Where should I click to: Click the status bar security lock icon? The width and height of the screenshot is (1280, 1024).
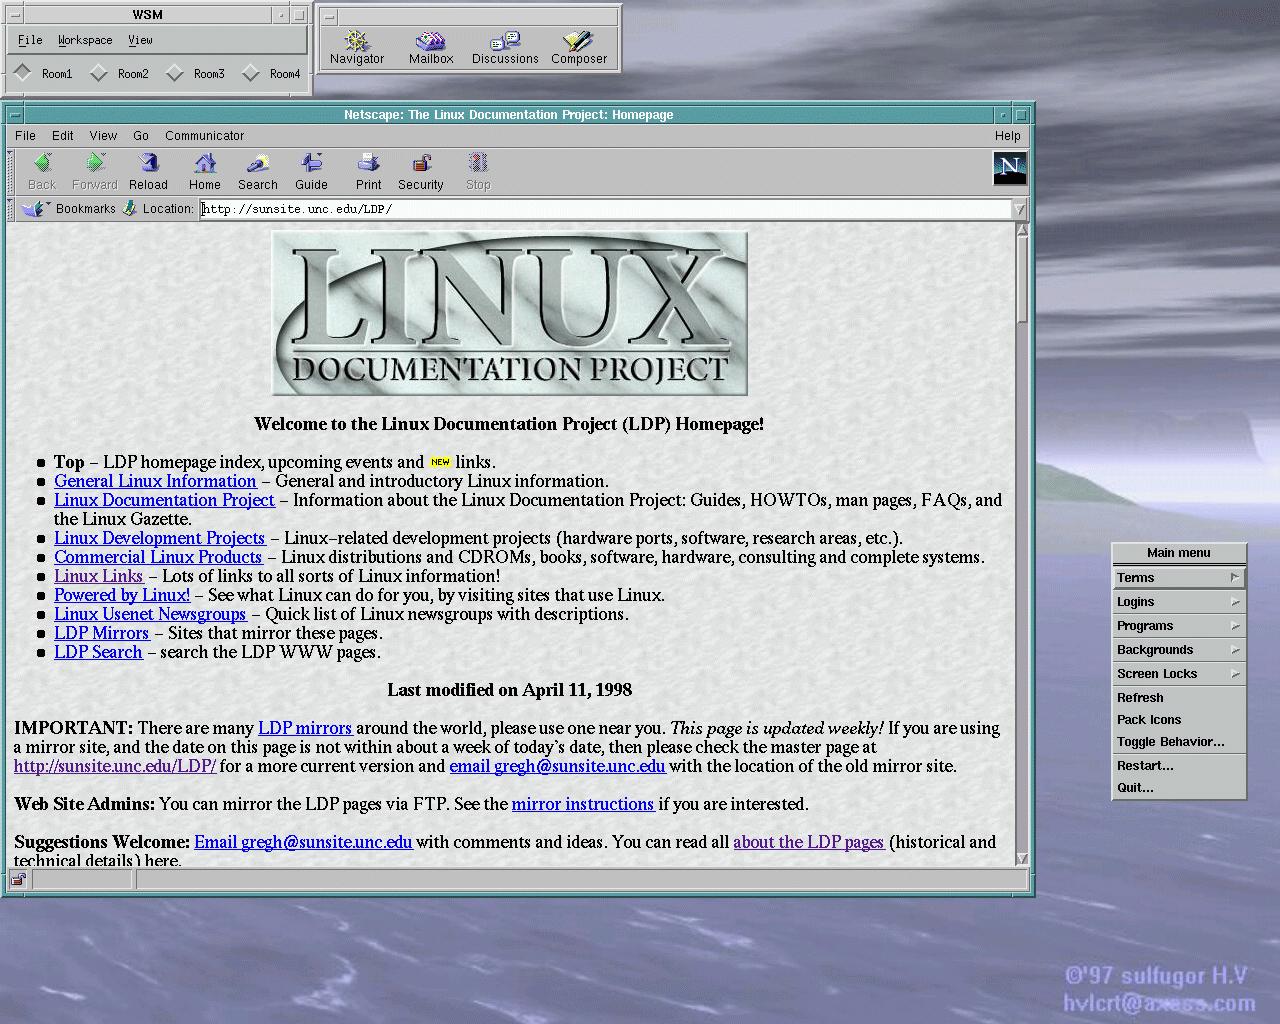coord(18,880)
